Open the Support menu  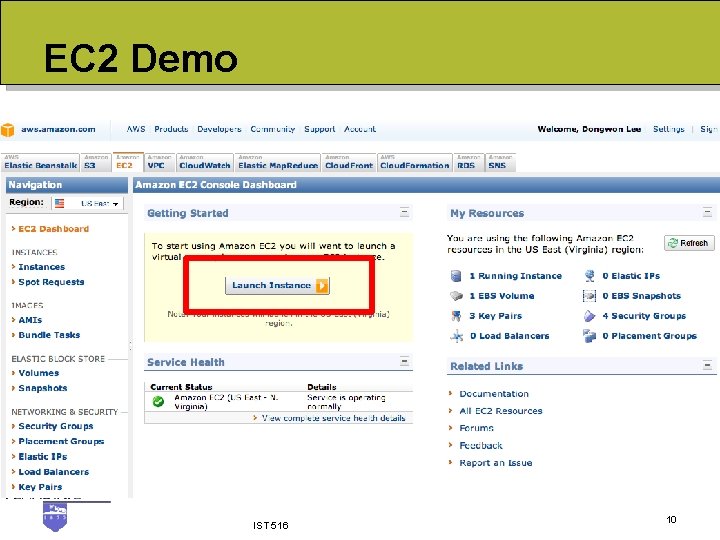320,129
